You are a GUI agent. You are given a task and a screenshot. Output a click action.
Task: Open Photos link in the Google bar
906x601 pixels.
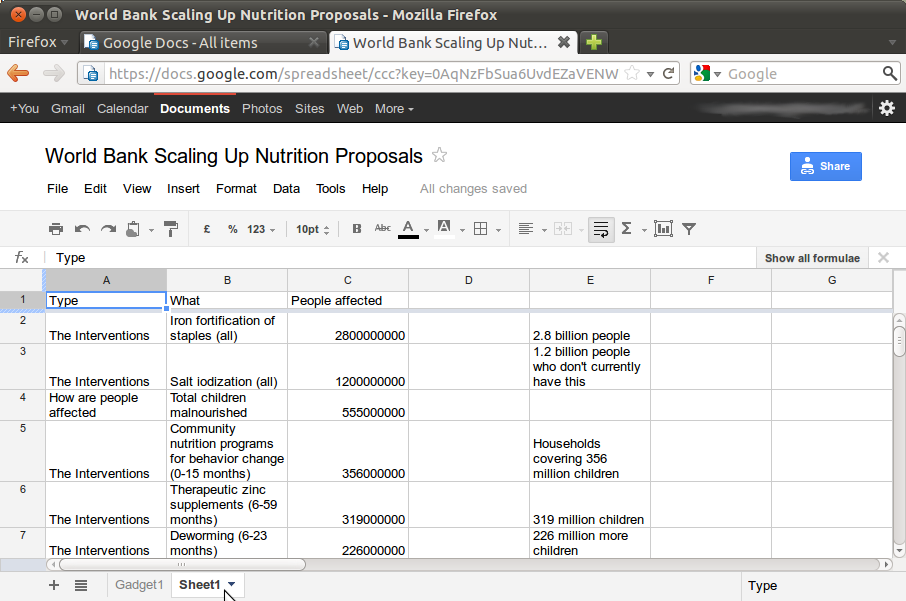[x=262, y=109]
